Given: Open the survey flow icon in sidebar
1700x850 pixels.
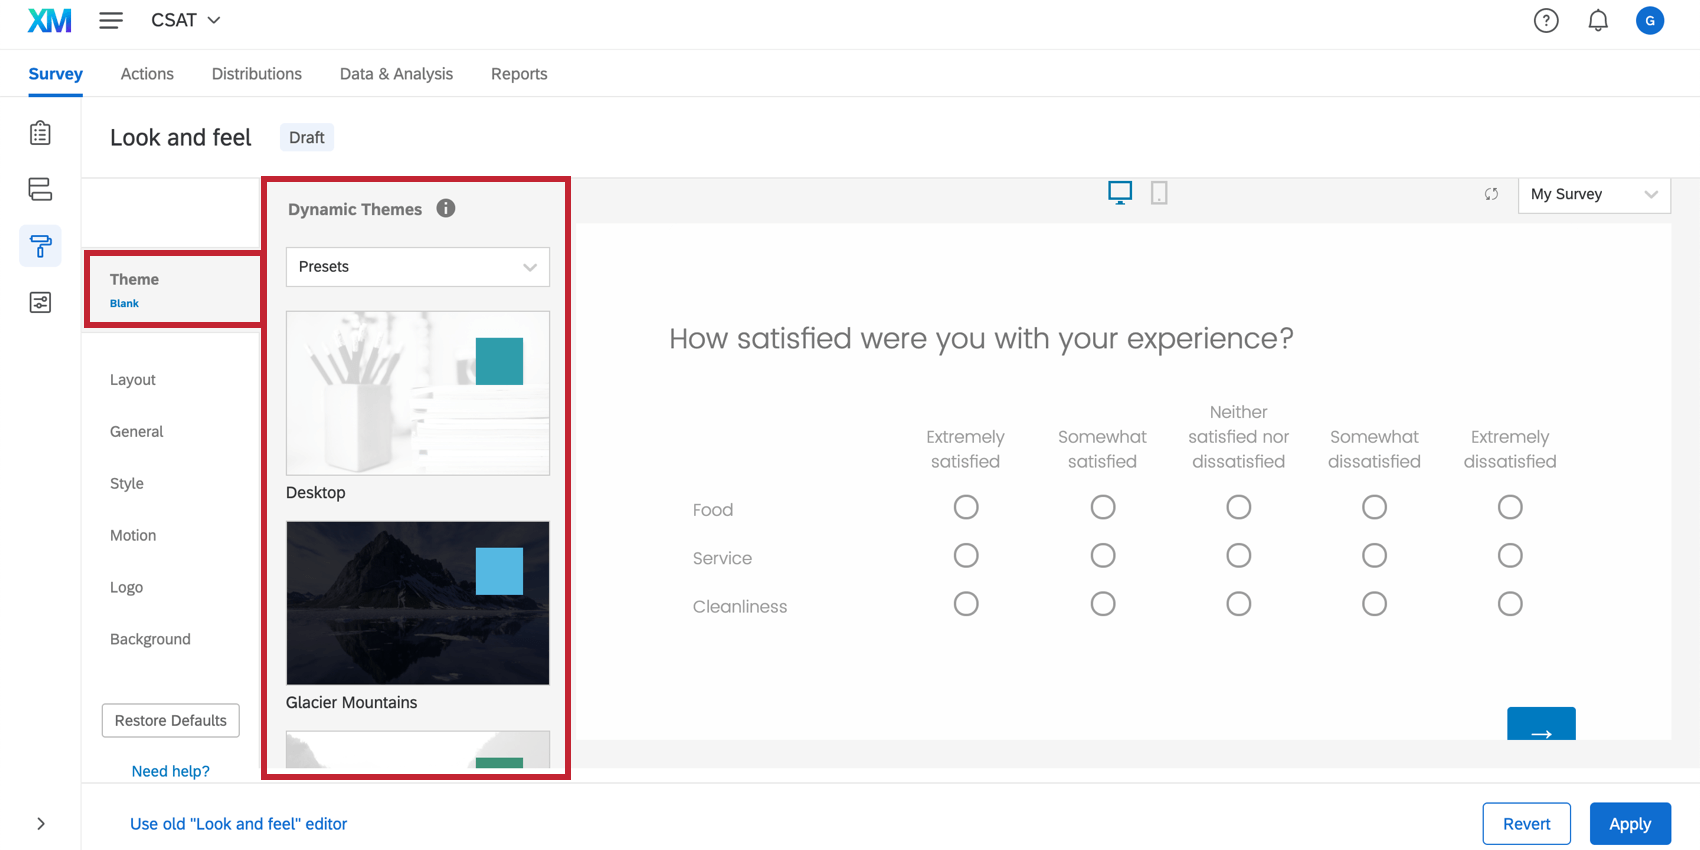Looking at the screenshot, I should pos(40,189).
